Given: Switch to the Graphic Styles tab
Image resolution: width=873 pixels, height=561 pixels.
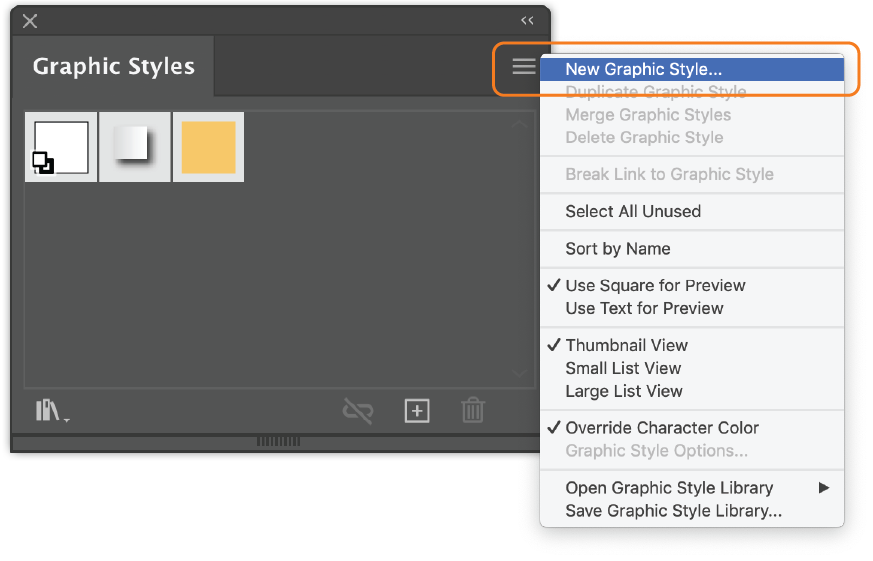Looking at the screenshot, I should point(114,66).
